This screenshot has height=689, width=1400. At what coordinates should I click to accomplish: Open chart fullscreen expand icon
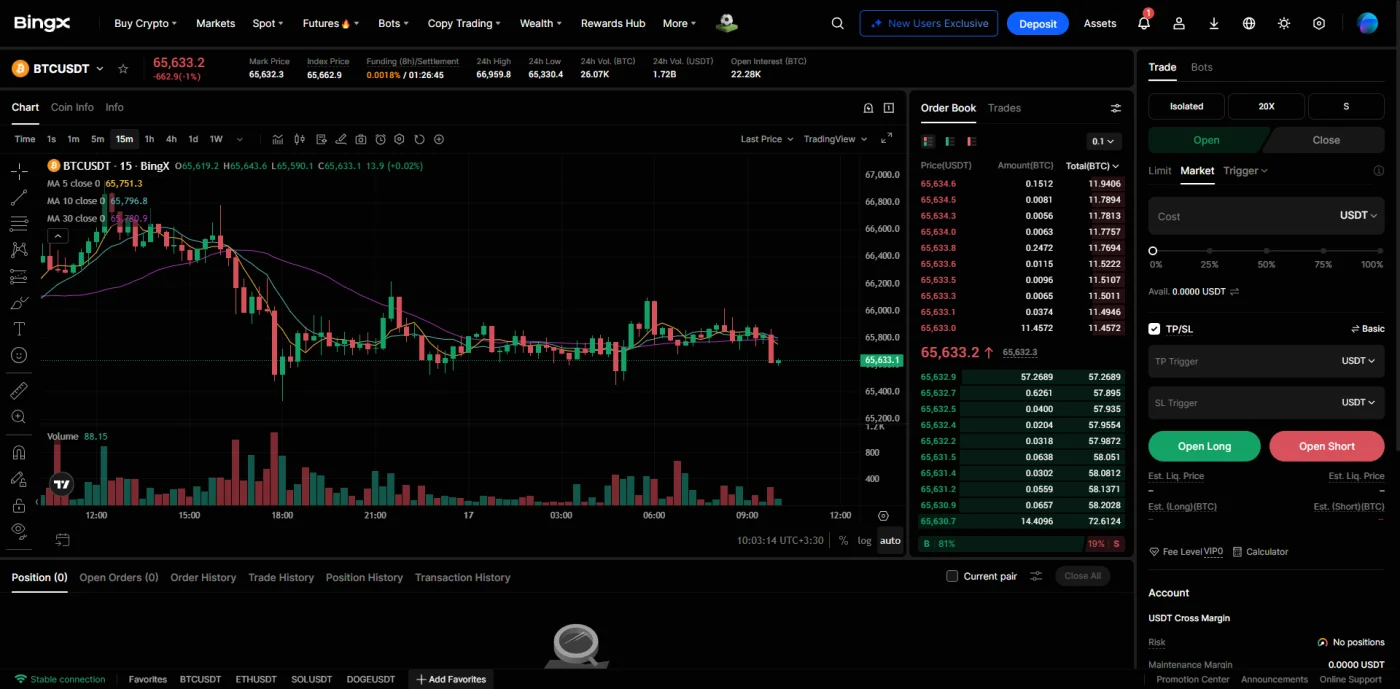pyautogui.click(x=887, y=139)
